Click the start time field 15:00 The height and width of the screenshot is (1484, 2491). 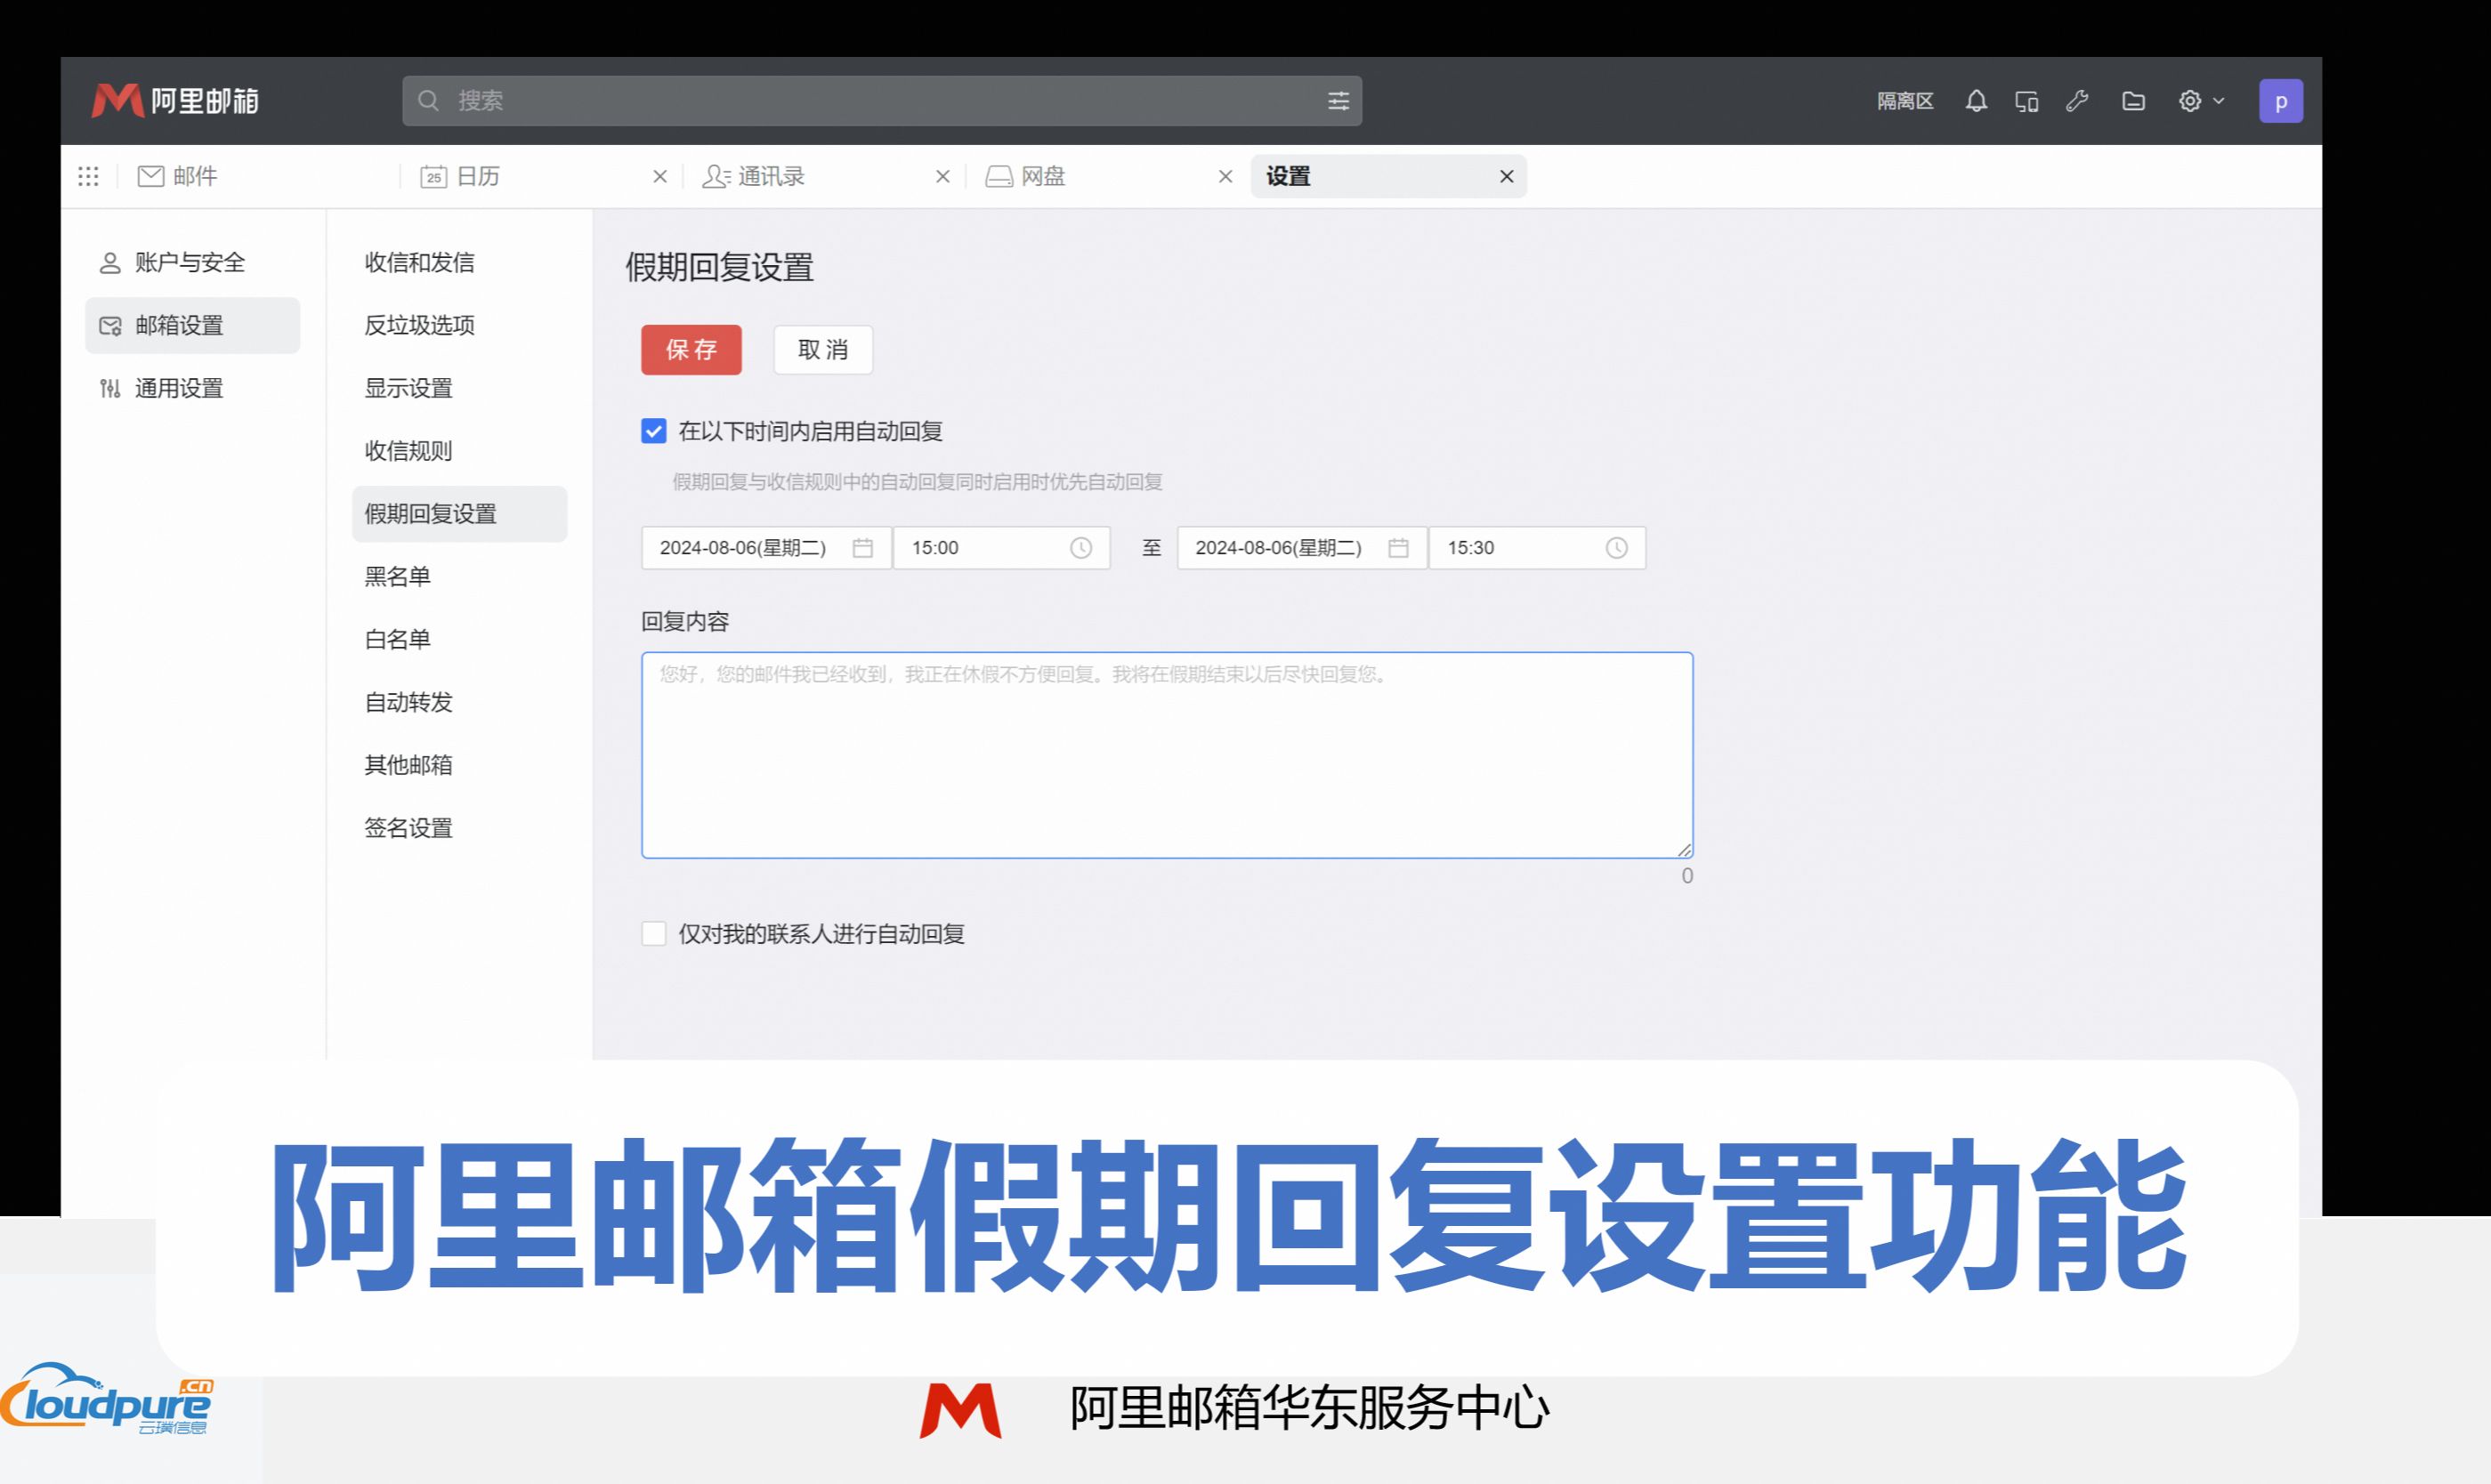tap(1001, 548)
